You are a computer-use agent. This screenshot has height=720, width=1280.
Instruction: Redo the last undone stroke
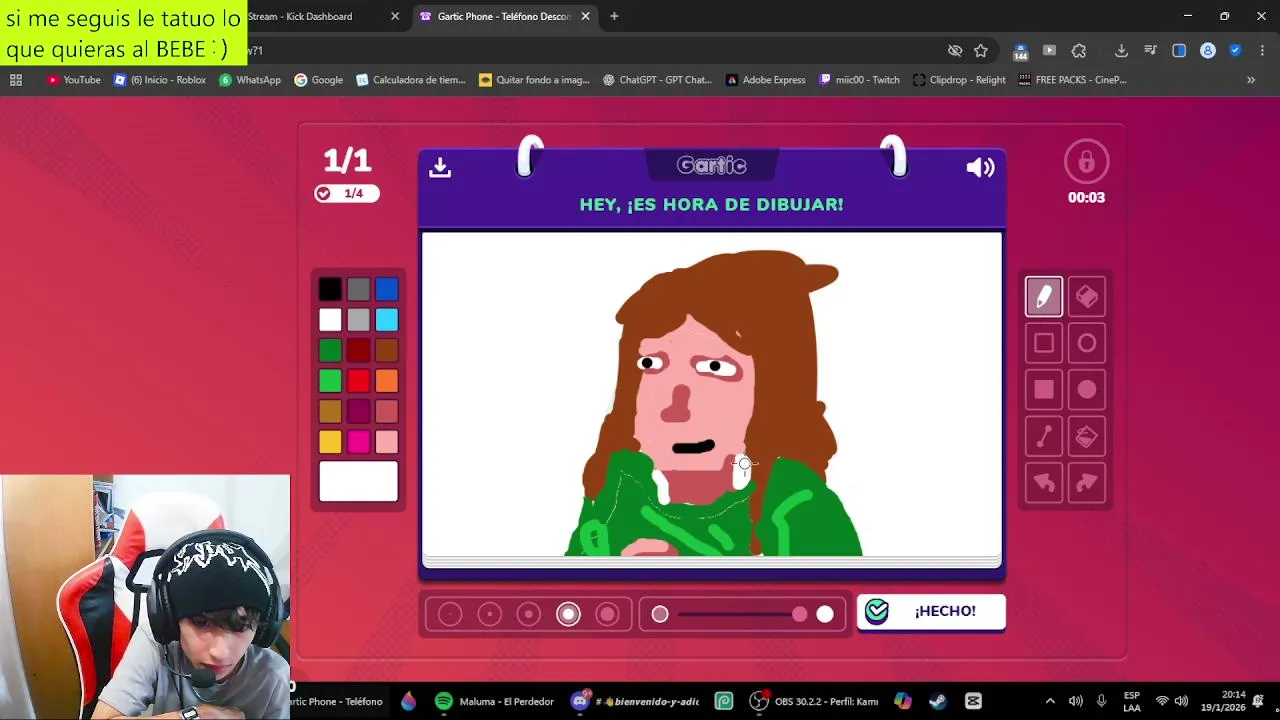1087,484
